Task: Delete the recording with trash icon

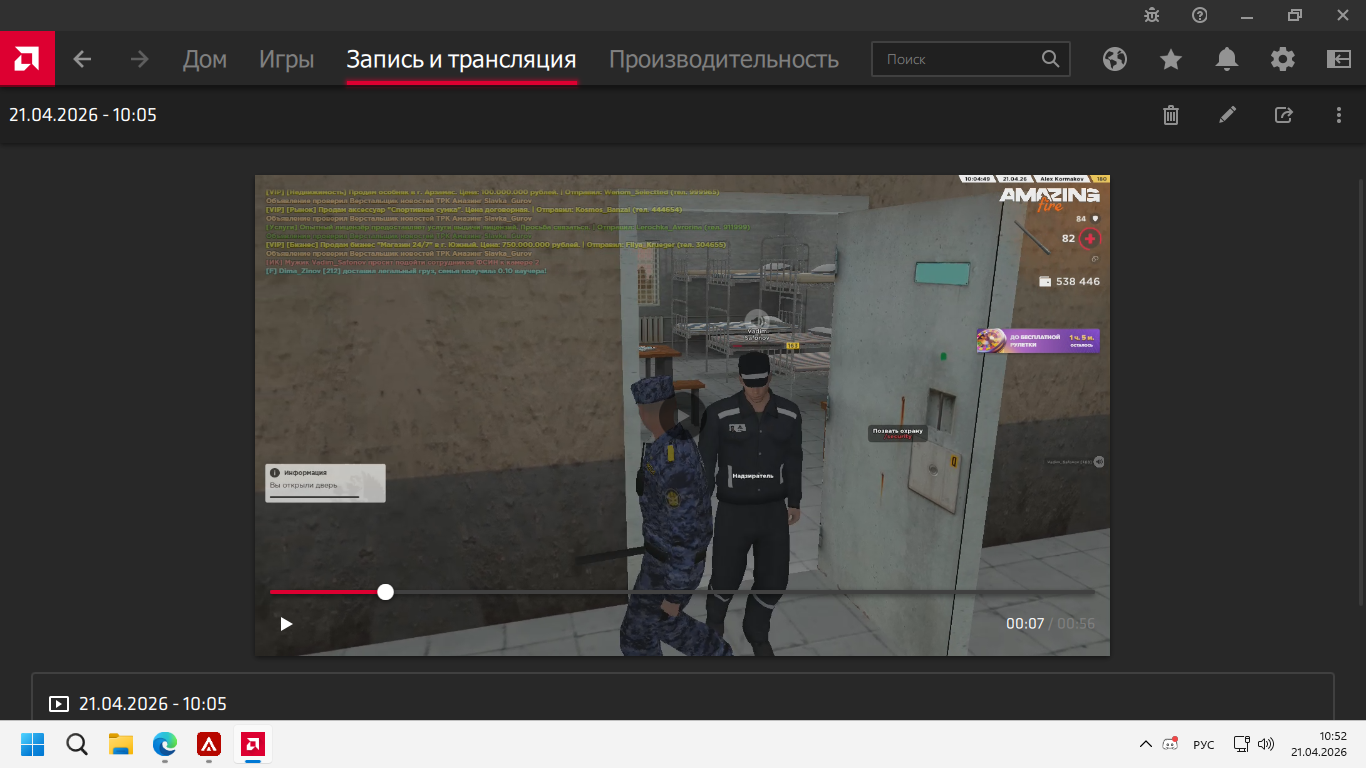Action: [1171, 115]
